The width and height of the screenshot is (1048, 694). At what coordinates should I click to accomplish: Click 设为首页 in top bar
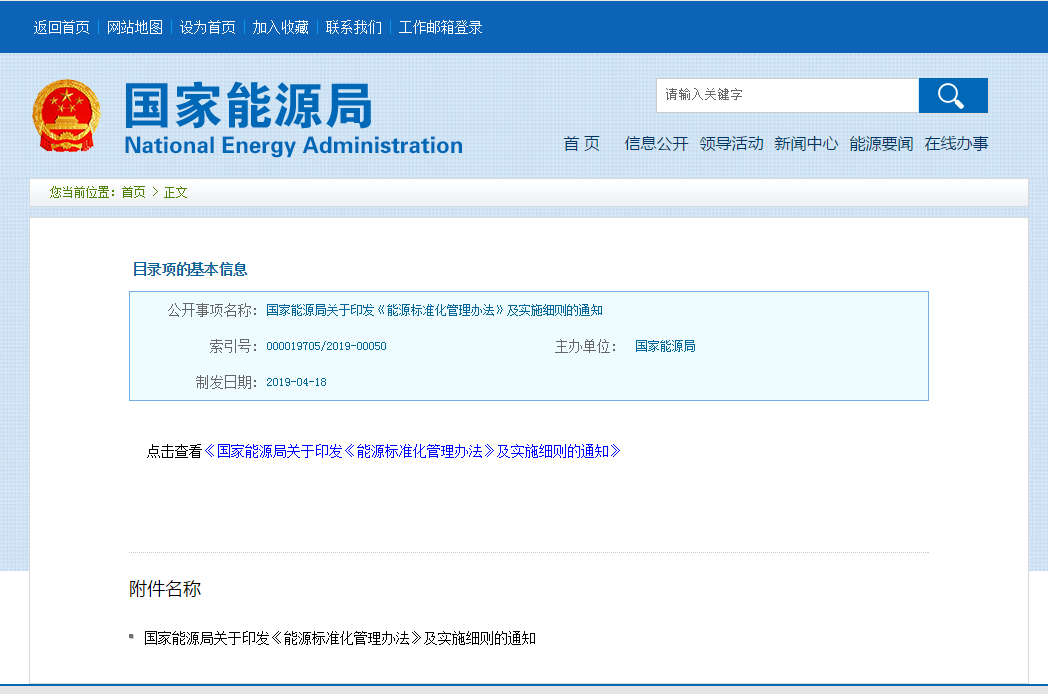coord(207,27)
